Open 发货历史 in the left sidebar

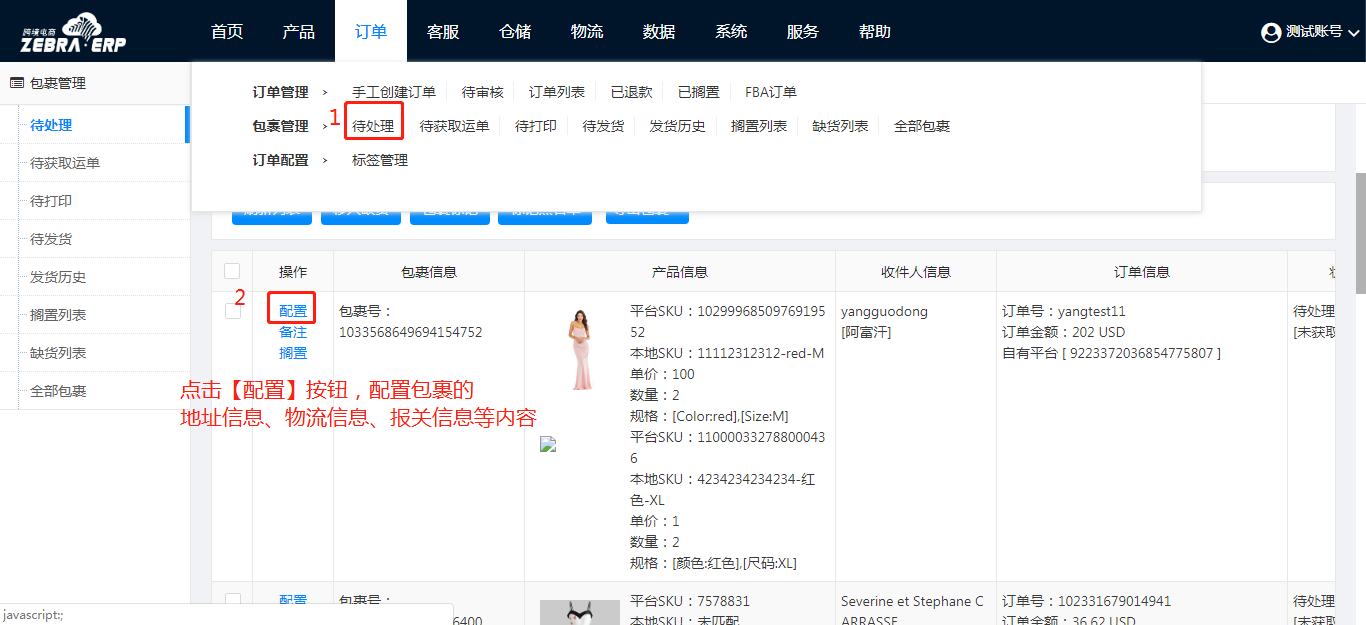click(58, 277)
